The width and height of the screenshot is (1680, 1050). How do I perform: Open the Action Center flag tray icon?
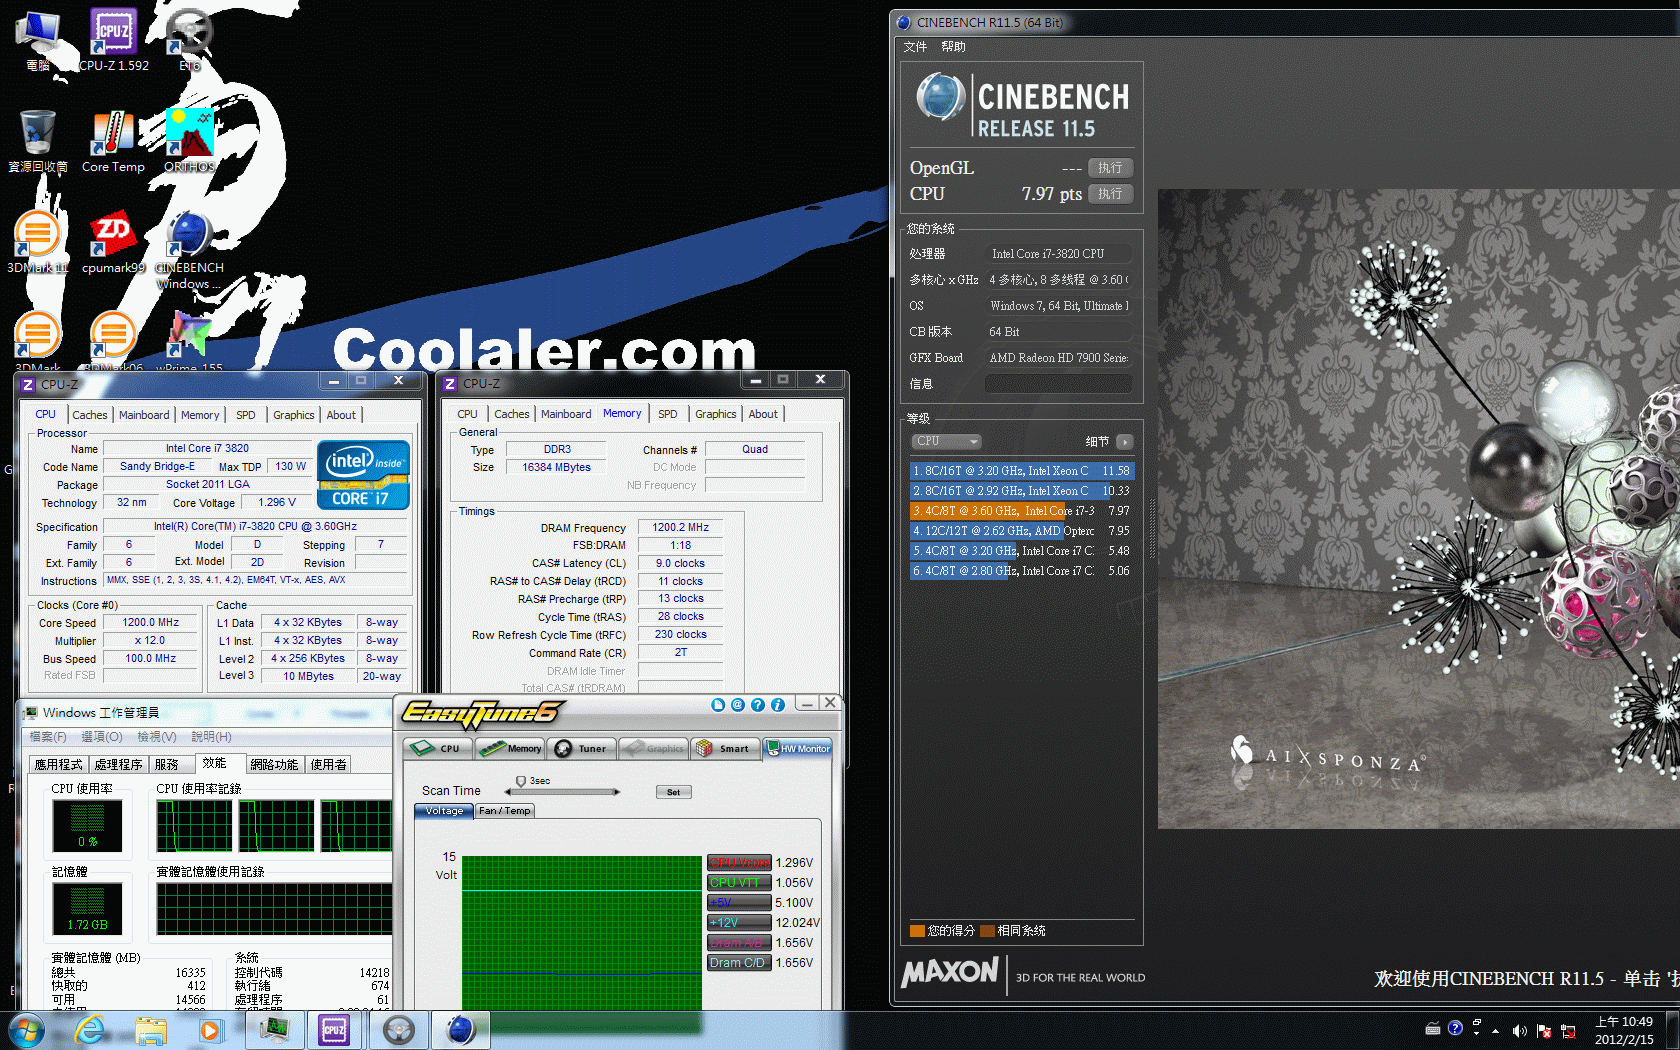pyautogui.click(x=1543, y=1031)
